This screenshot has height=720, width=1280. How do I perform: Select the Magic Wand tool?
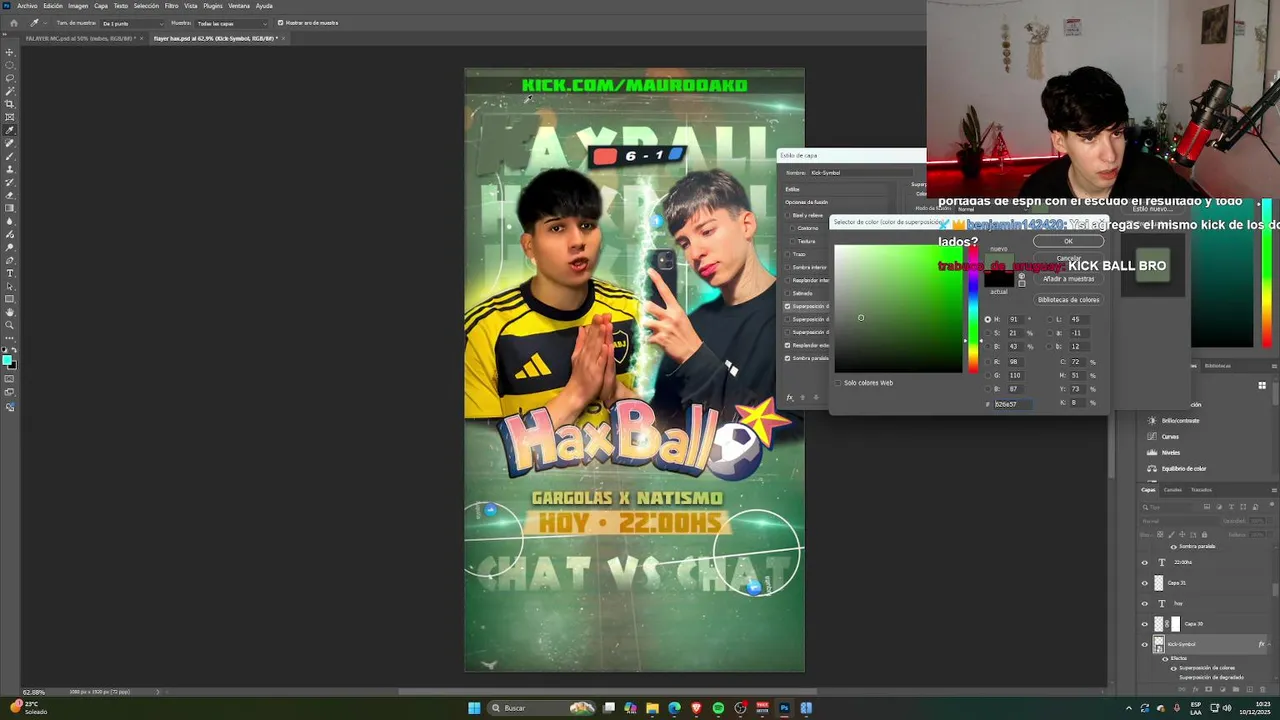[10, 91]
